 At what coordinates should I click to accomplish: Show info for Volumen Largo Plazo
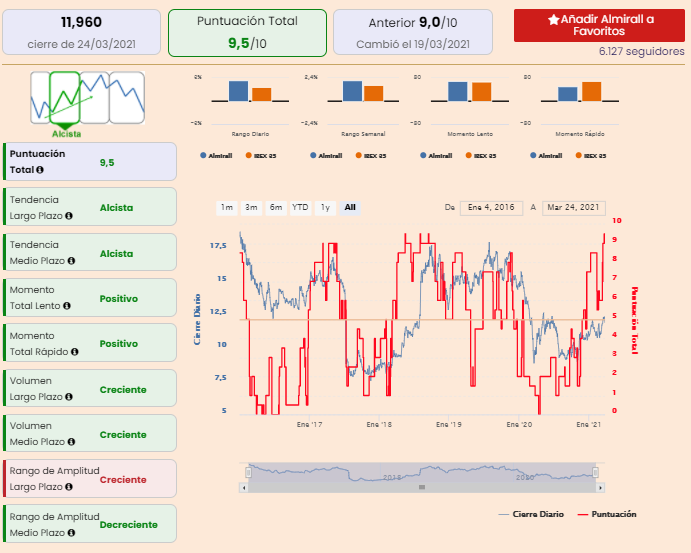tap(69, 397)
